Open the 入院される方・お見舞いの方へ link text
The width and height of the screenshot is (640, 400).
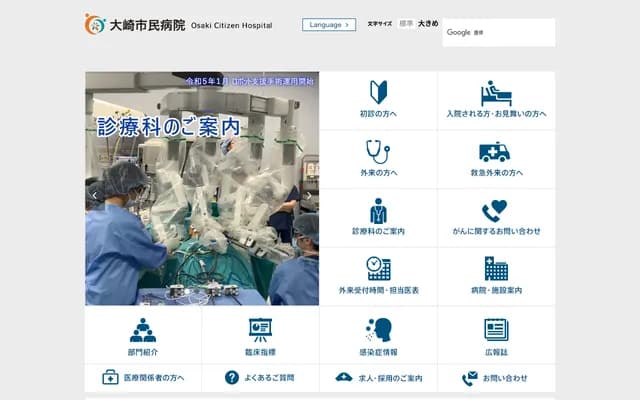[x=496, y=114]
